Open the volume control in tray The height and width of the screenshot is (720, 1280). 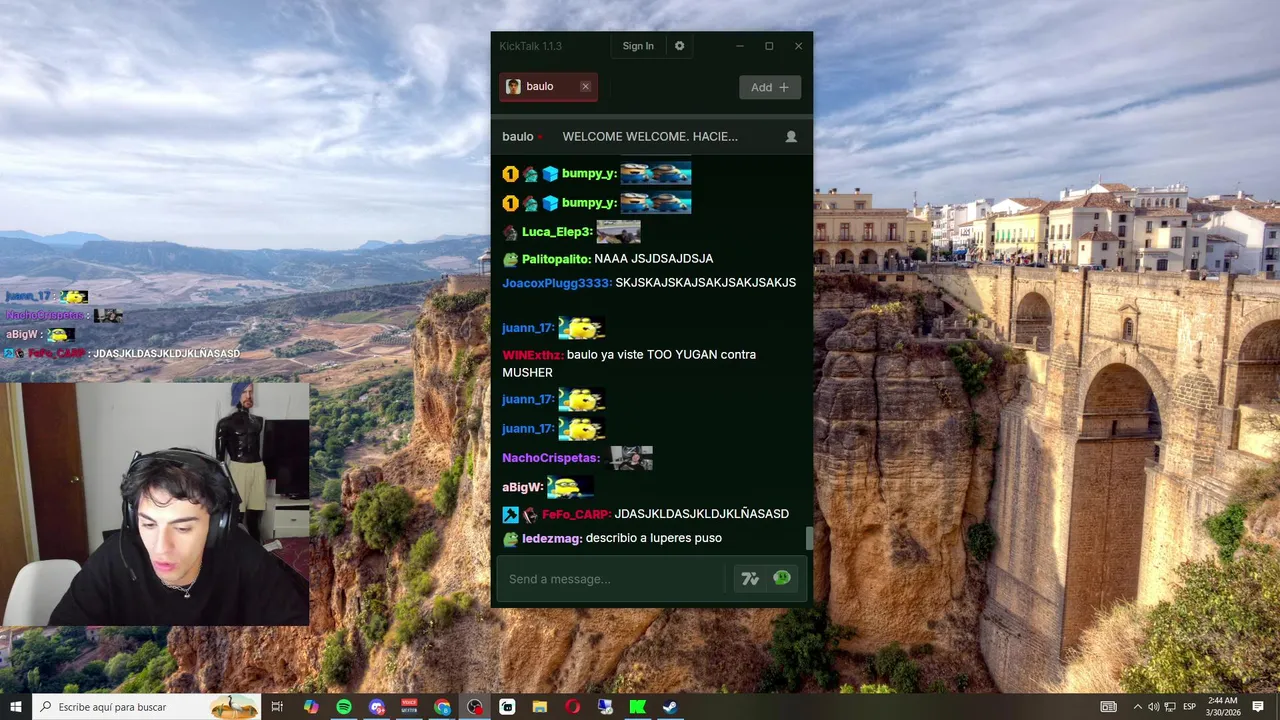(x=1153, y=707)
